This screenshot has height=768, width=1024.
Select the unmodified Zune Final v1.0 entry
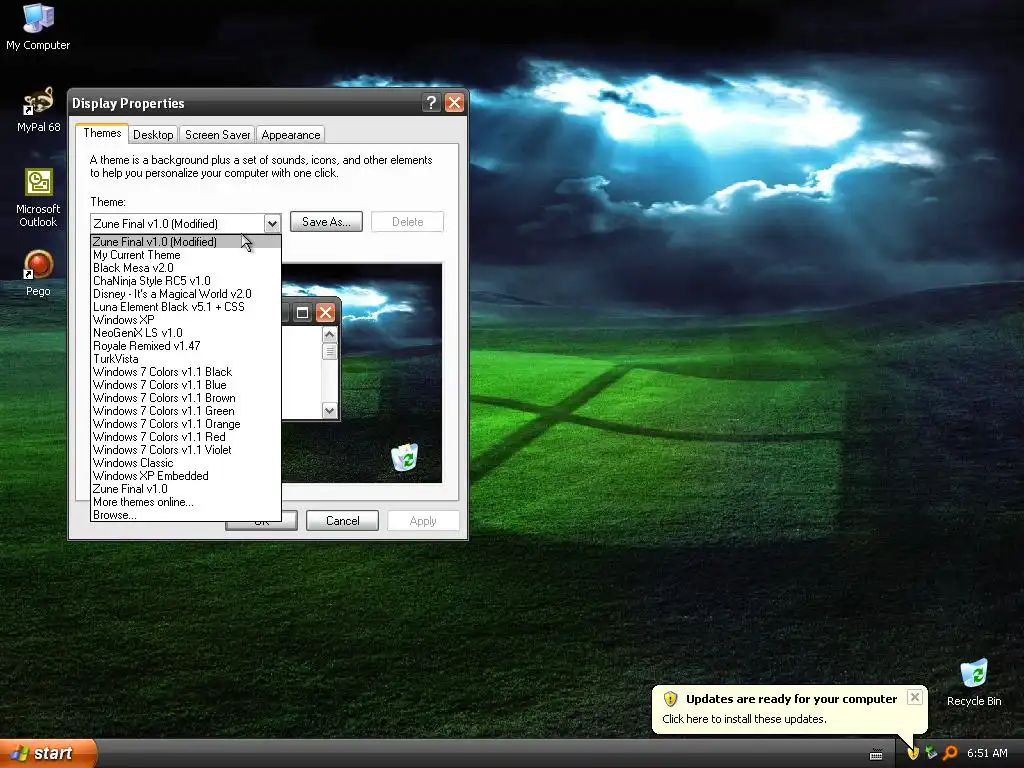coord(186,489)
